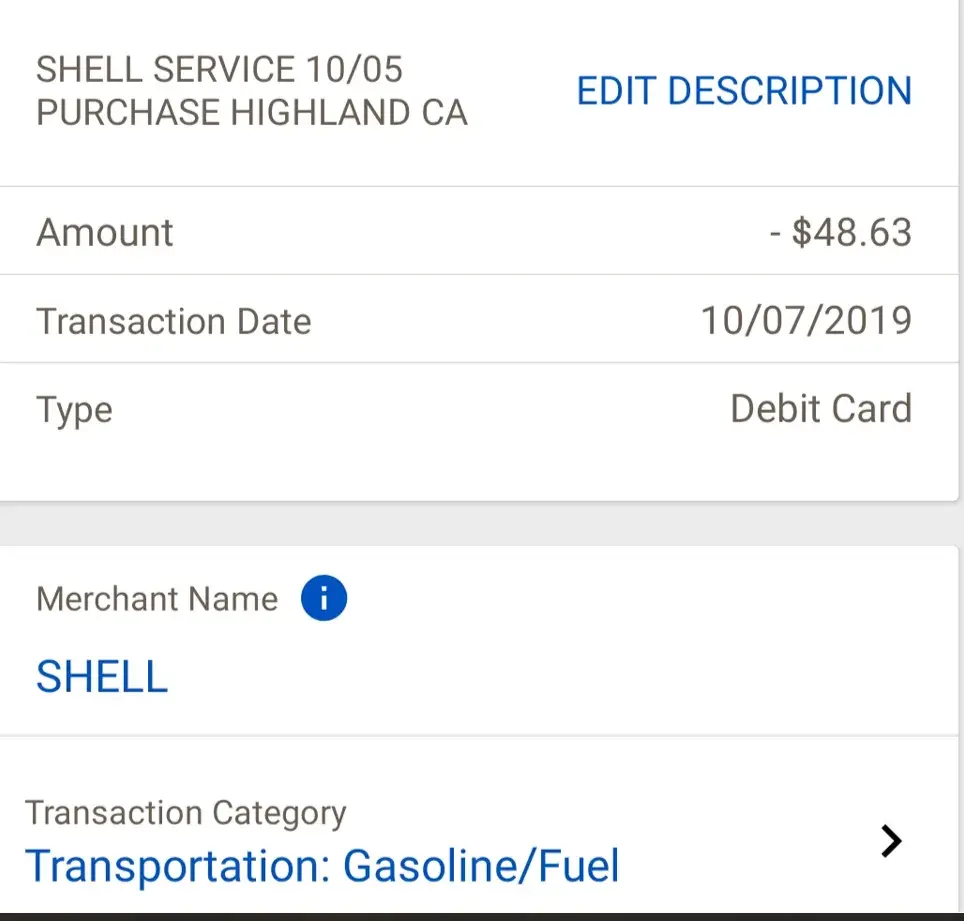Click the Transaction Date label
The height and width of the screenshot is (921, 964).
click(174, 321)
